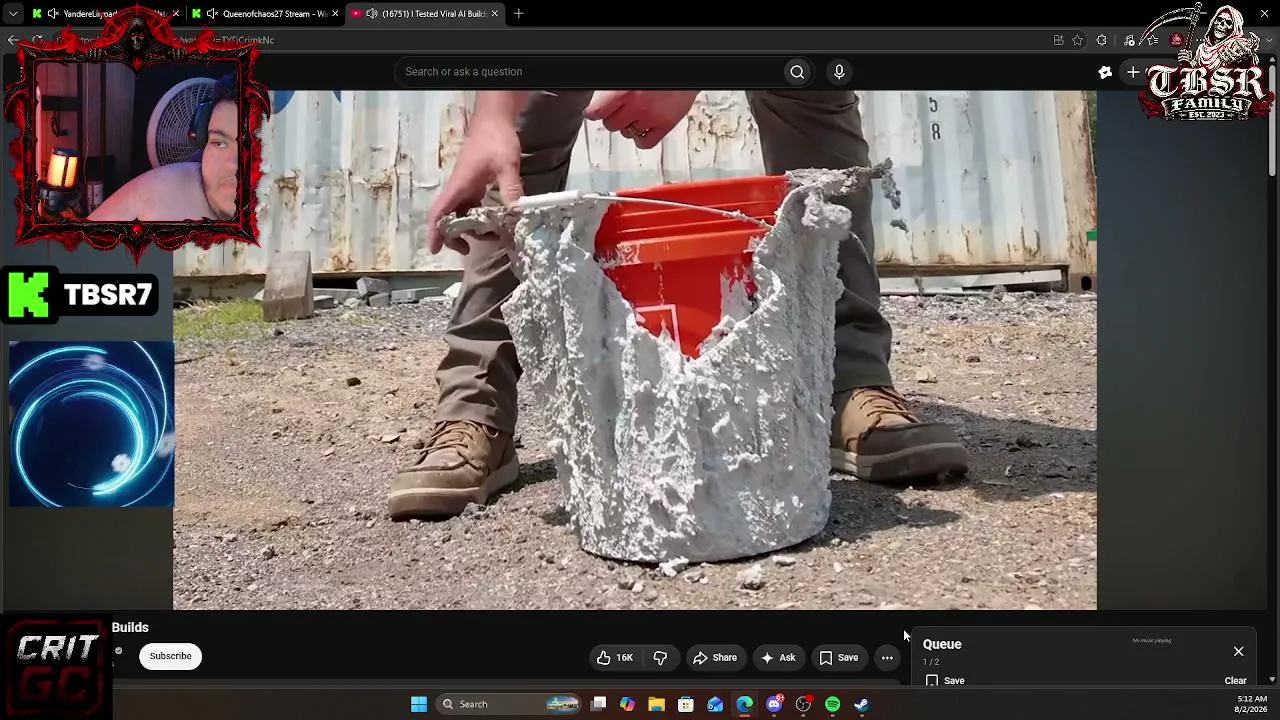Mute the YouTube tab audio
1280x720 pixels.
pyautogui.click(x=372, y=14)
